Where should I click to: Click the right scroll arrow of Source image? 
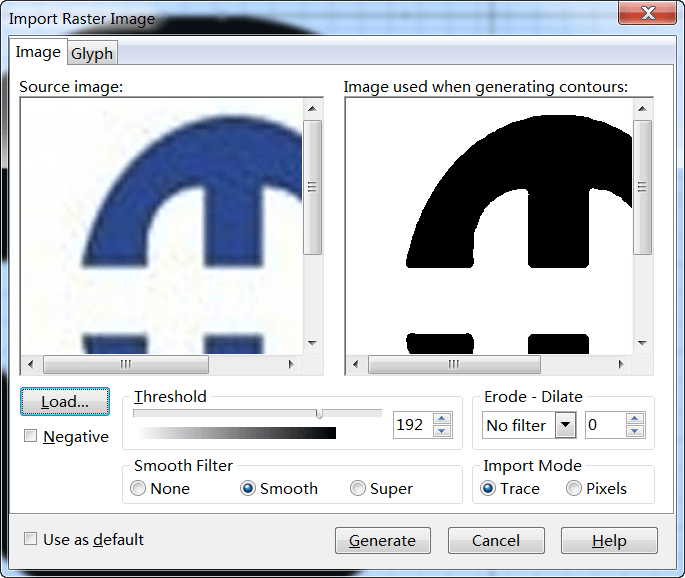(x=291, y=364)
